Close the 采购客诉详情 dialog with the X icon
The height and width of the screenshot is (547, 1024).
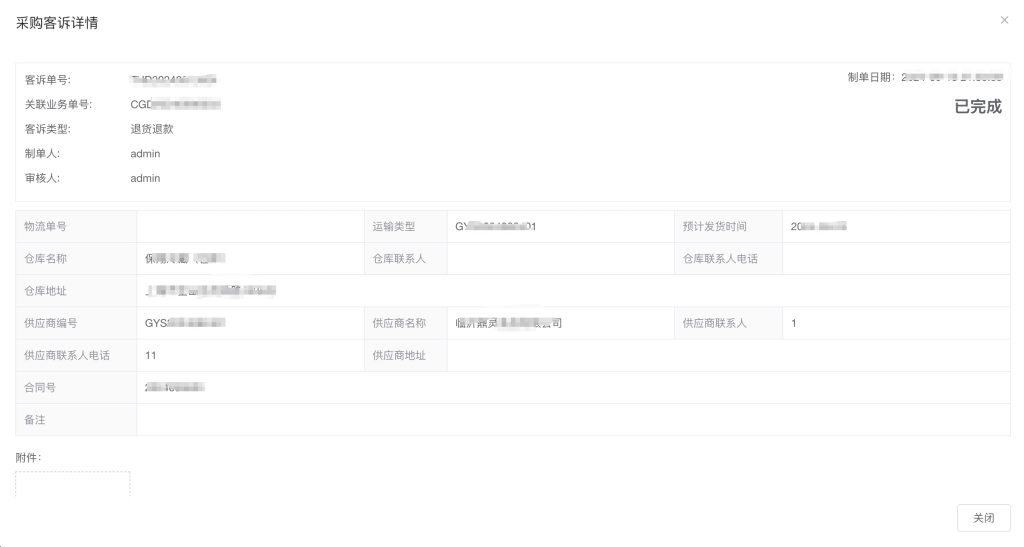pos(1004,20)
